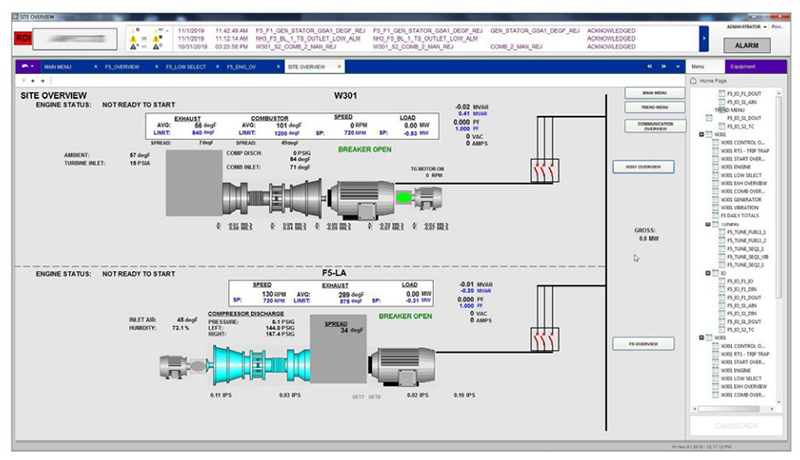Image resolution: width=800 pixels, height=460 pixels.
Task: Open F5_IO_S1_DOUT under the IO node
Action: [744, 322]
